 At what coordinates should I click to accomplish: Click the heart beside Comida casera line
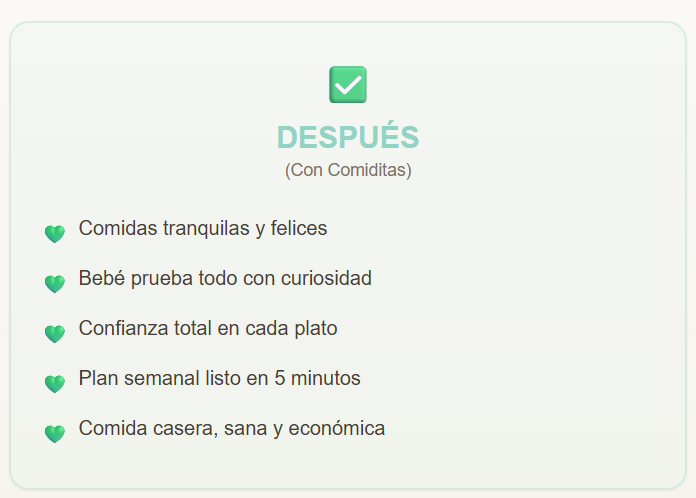click(x=55, y=433)
